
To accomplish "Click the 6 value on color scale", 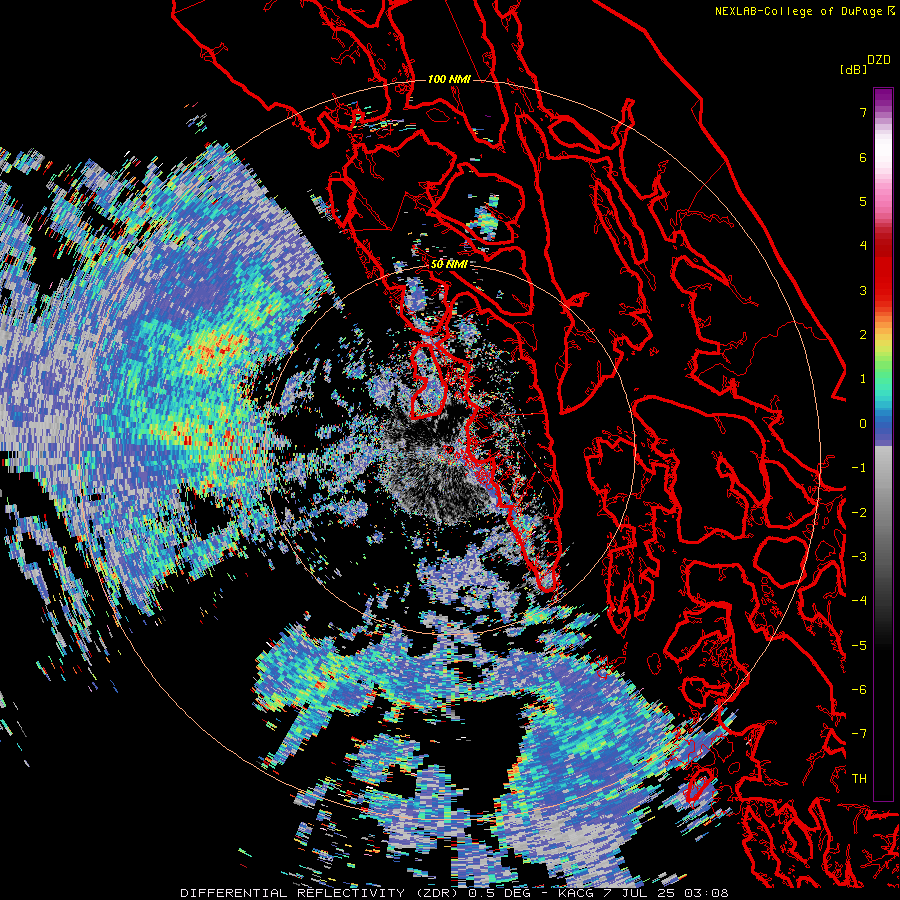I will [863, 157].
